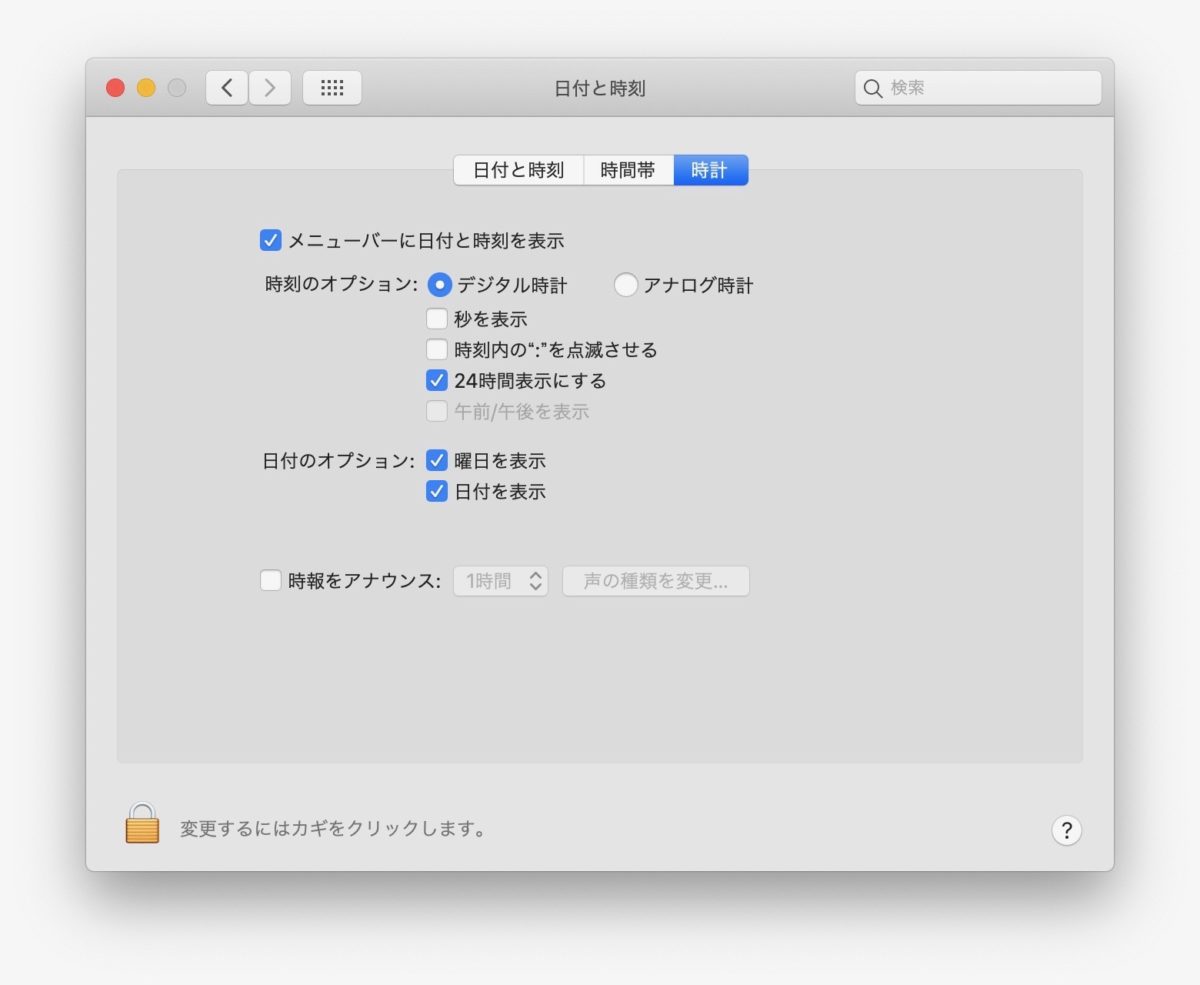Minimize the window with yellow button
Viewport: 1200px width, 985px height.
(146, 88)
